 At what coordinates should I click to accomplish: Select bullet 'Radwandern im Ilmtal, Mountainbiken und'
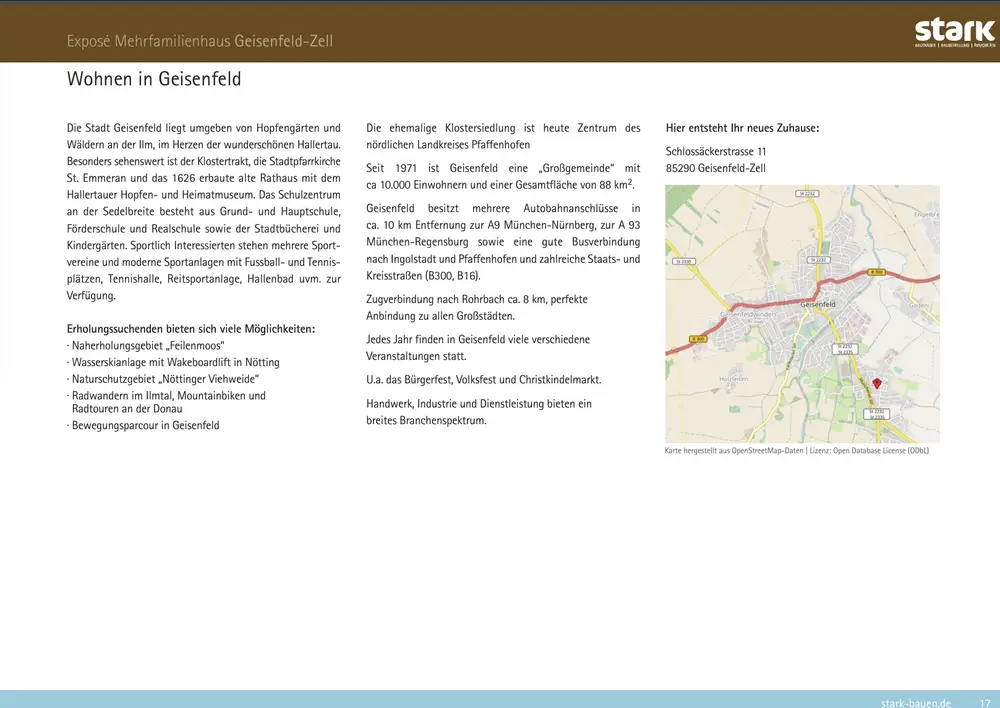[x=166, y=395]
